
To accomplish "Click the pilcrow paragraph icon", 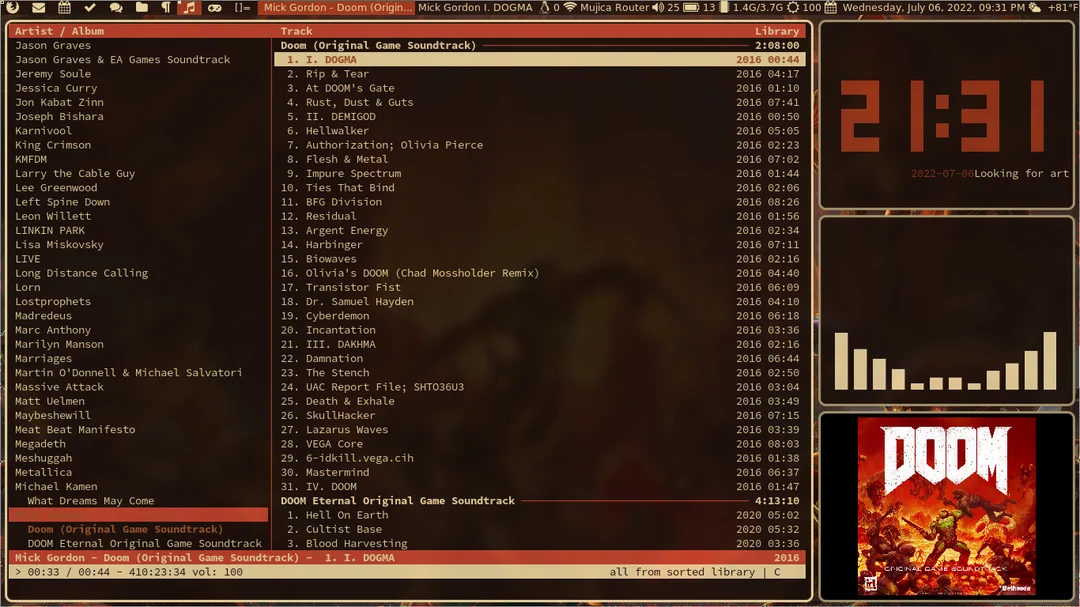I will click(166, 8).
